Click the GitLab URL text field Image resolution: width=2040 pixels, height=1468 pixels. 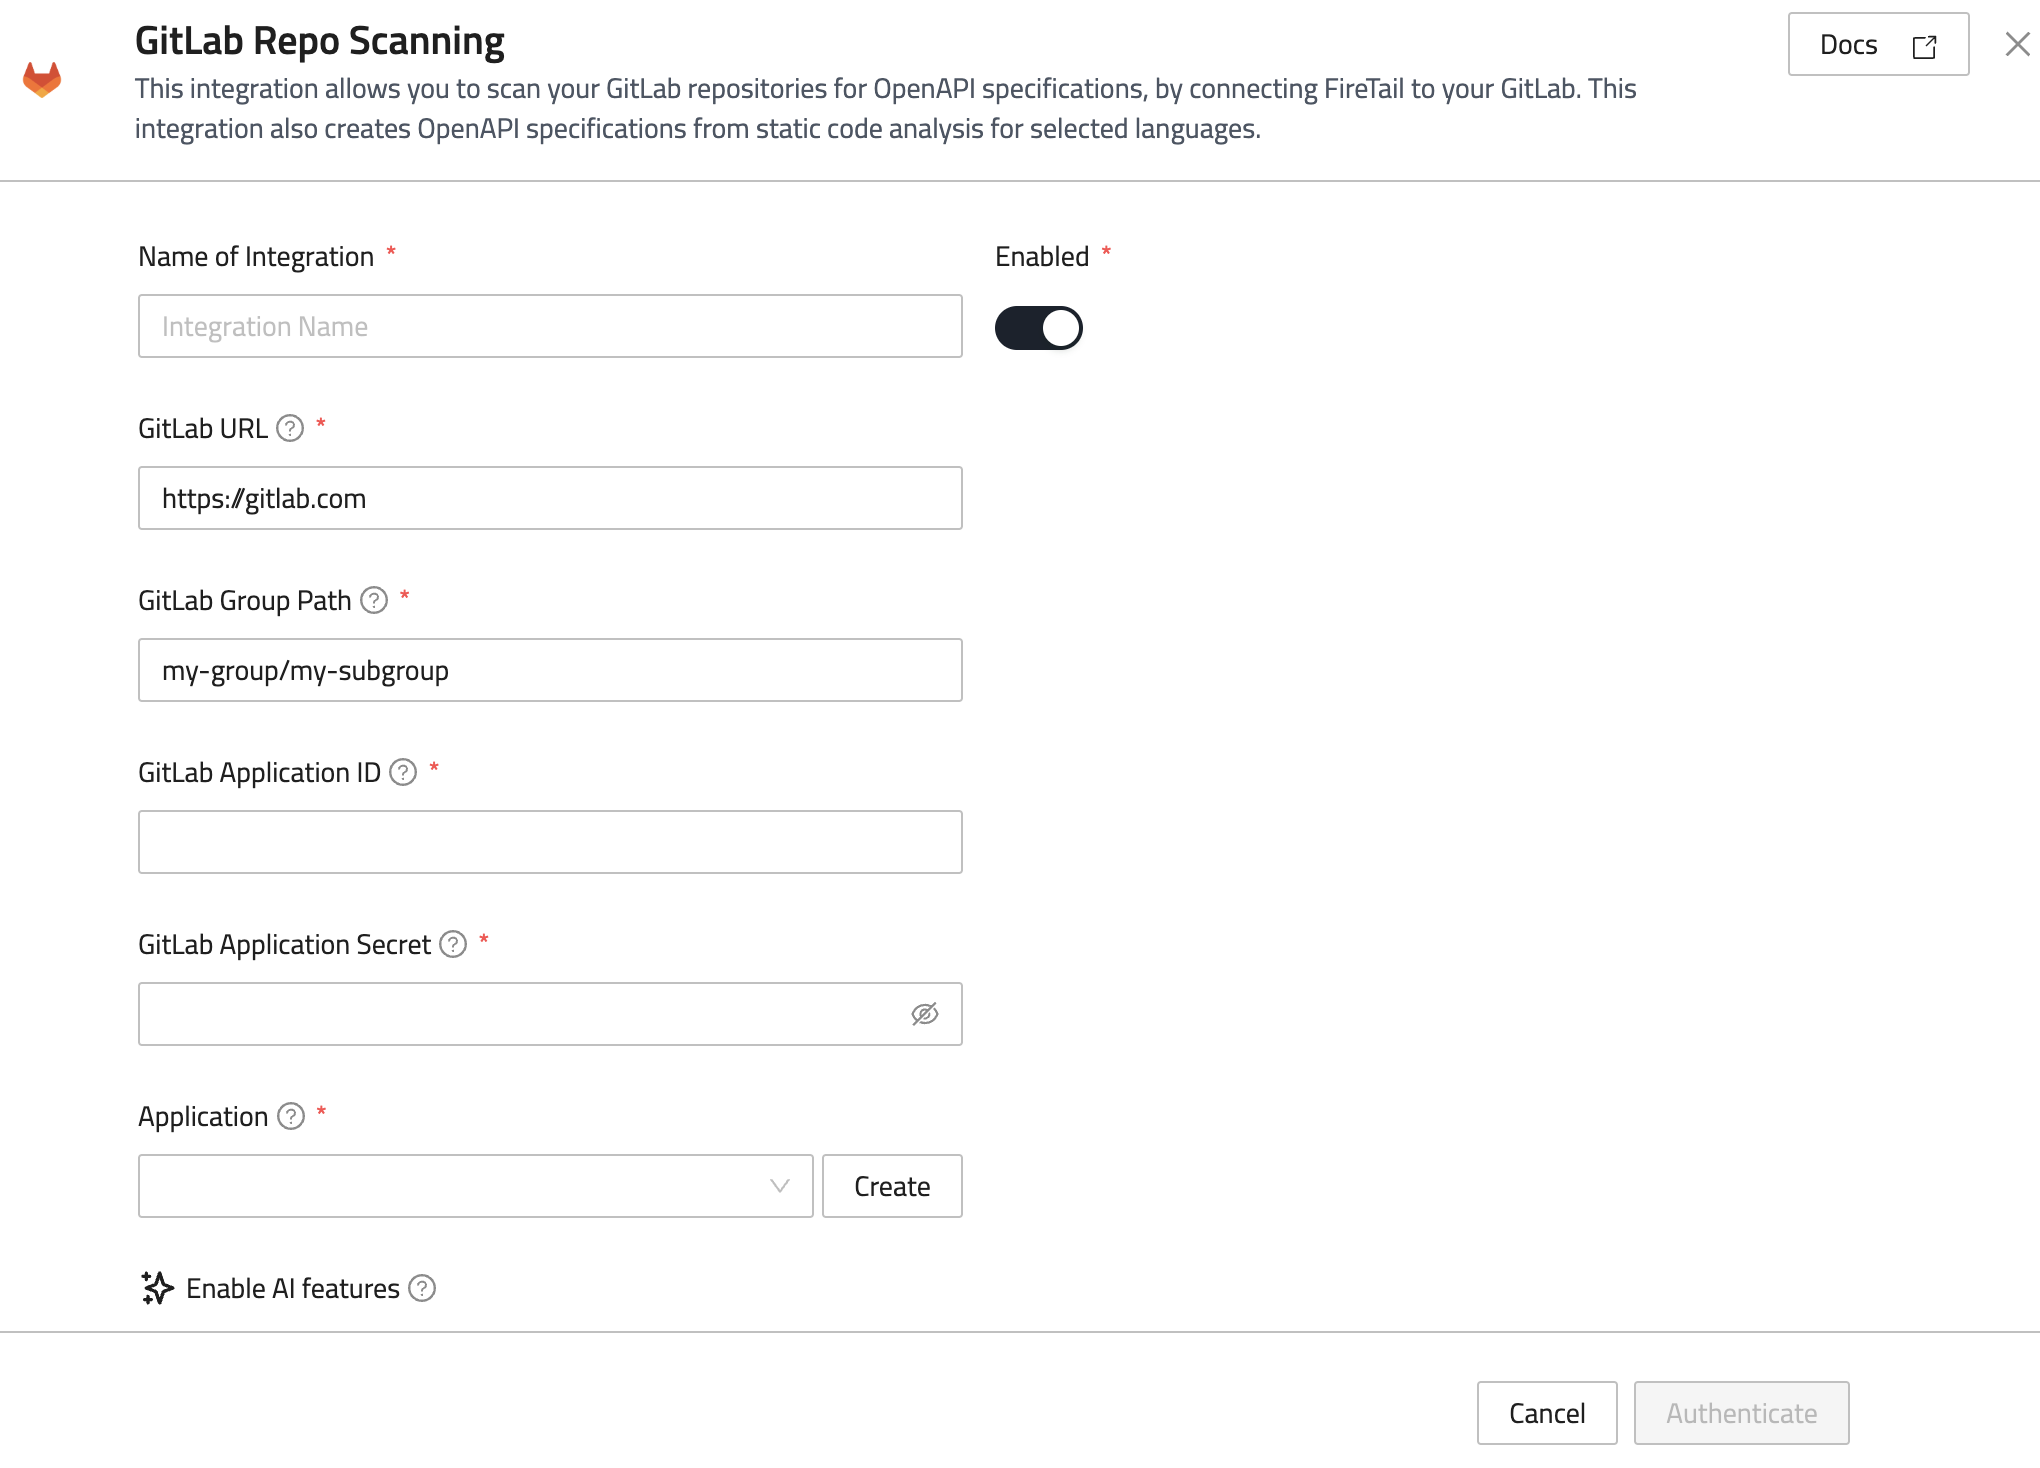point(550,498)
